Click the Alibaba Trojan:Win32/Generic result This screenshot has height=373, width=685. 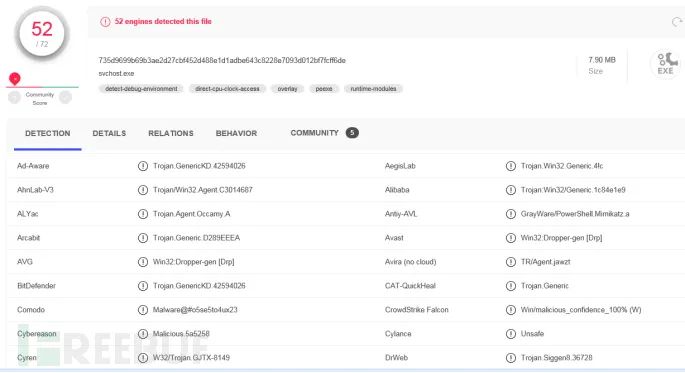573,190
